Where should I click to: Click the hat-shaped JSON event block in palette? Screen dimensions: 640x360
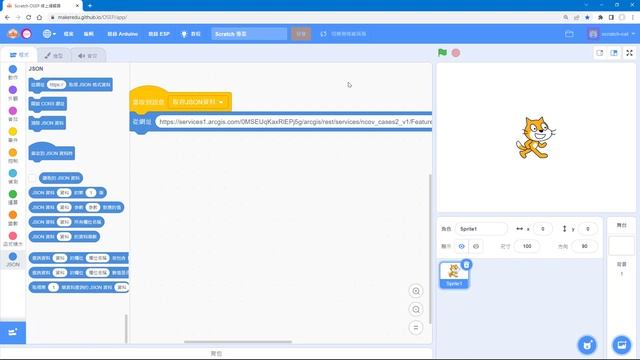pyautogui.click(x=51, y=152)
